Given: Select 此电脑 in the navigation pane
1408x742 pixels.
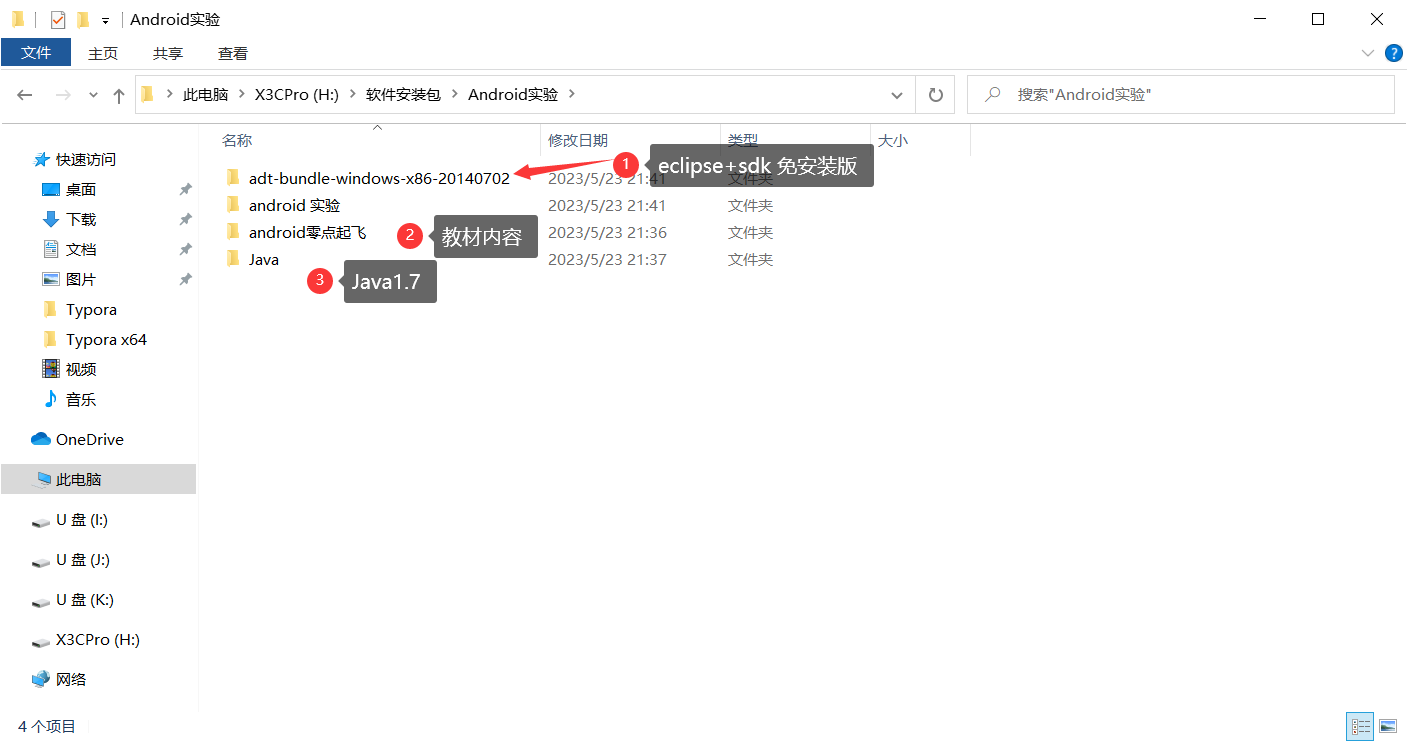Looking at the screenshot, I should point(76,479).
